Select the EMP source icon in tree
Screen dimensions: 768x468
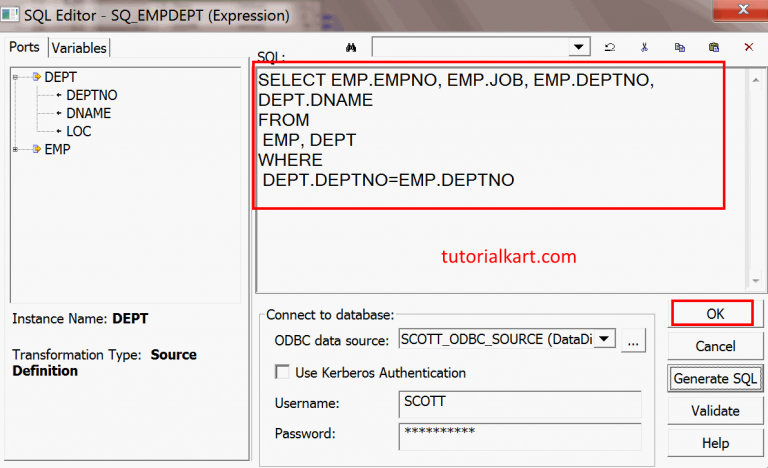pyautogui.click(x=36, y=149)
